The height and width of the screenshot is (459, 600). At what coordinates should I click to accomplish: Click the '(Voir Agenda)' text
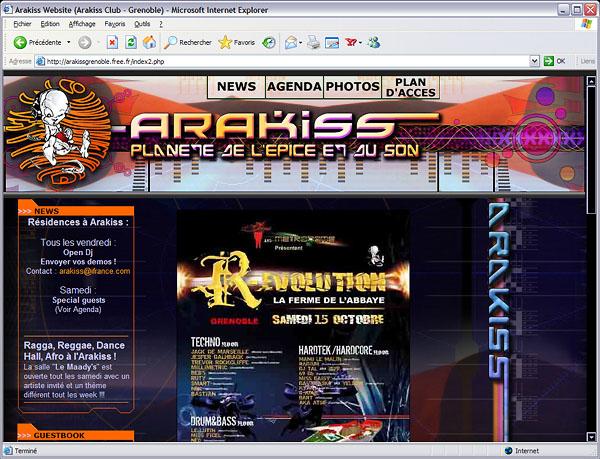[78, 309]
